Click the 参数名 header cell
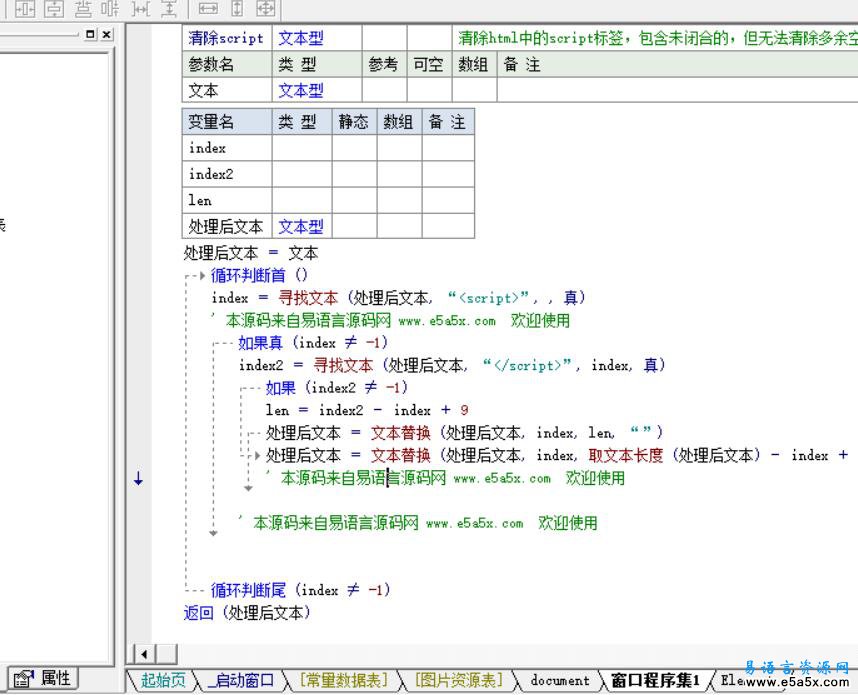 point(227,65)
